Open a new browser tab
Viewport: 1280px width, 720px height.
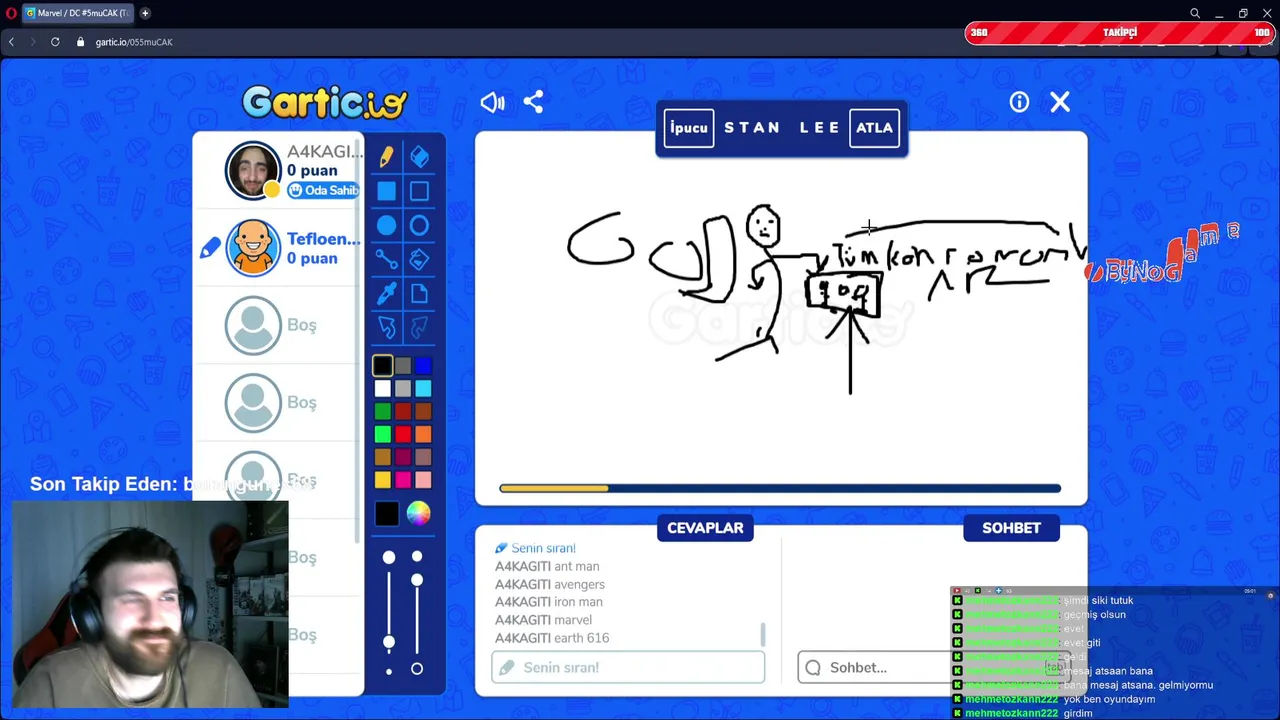point(145,13)
